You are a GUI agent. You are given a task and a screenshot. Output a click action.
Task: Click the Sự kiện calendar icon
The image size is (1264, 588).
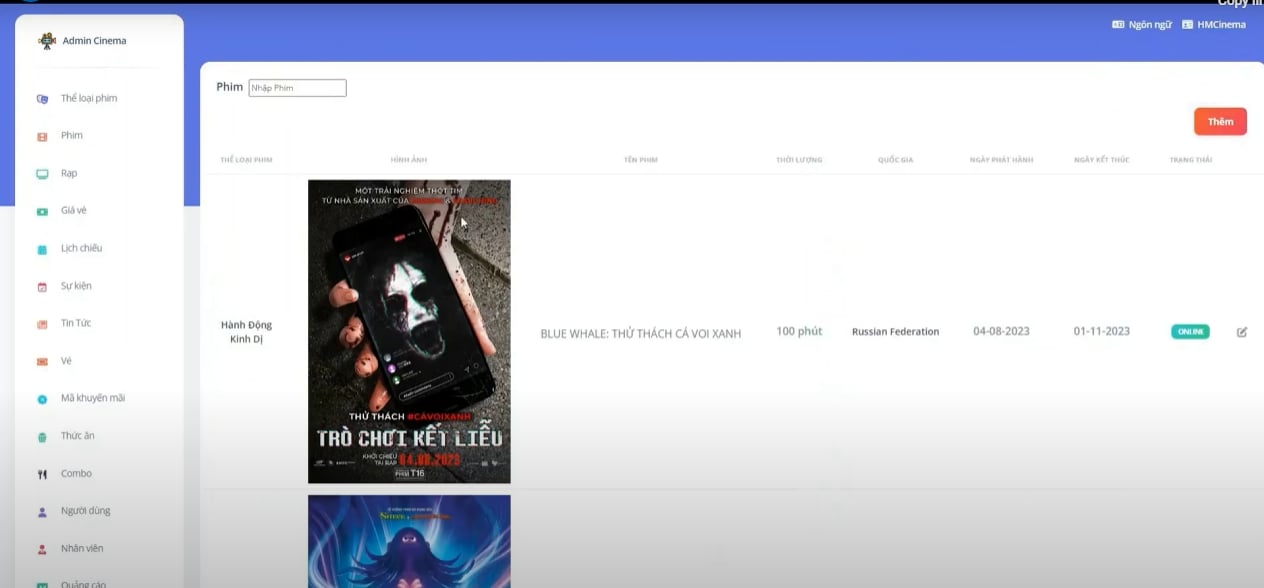pyautogui.click(x=42, y=287)
